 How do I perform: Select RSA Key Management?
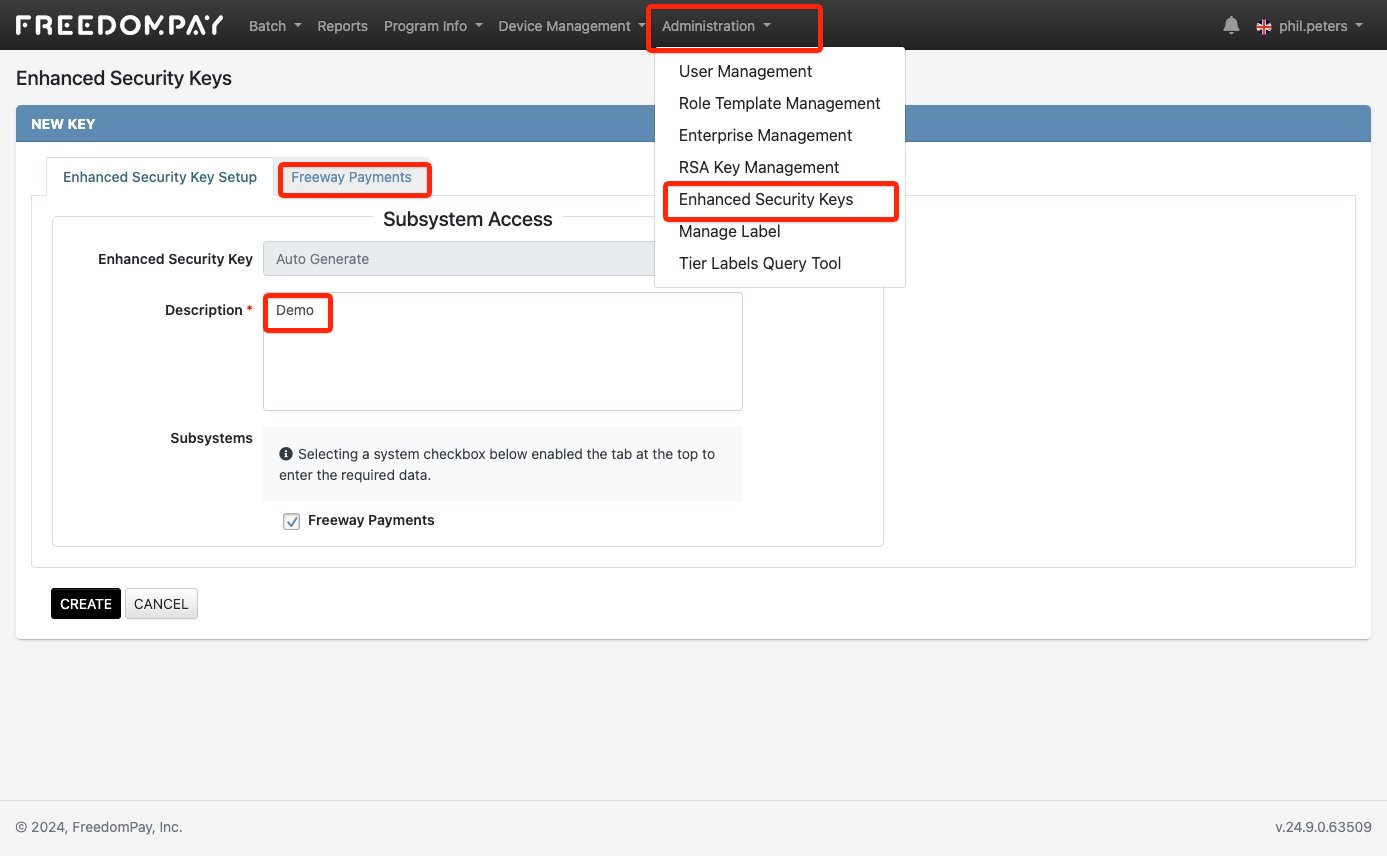pos(780,167)
